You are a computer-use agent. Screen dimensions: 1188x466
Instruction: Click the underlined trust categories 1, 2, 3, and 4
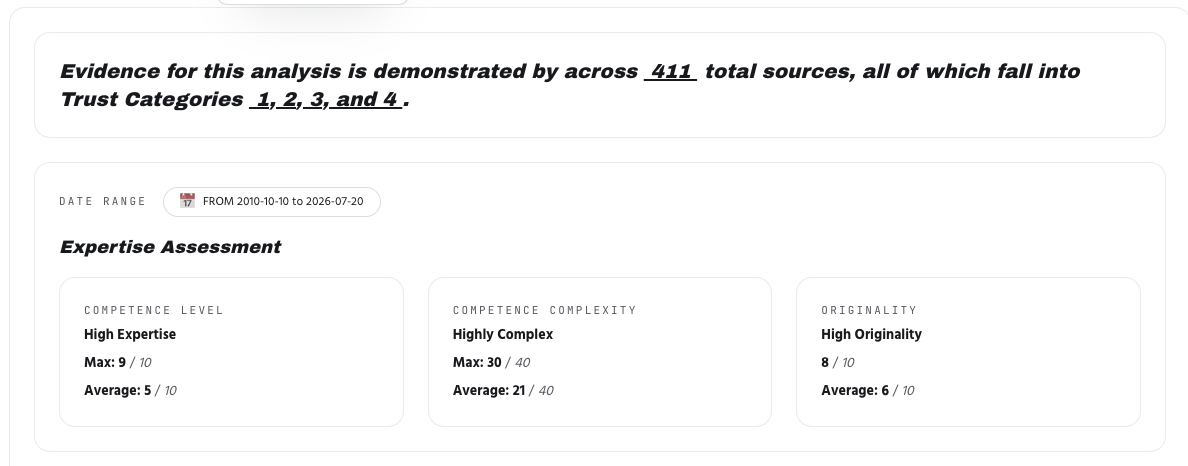(326, 99)
